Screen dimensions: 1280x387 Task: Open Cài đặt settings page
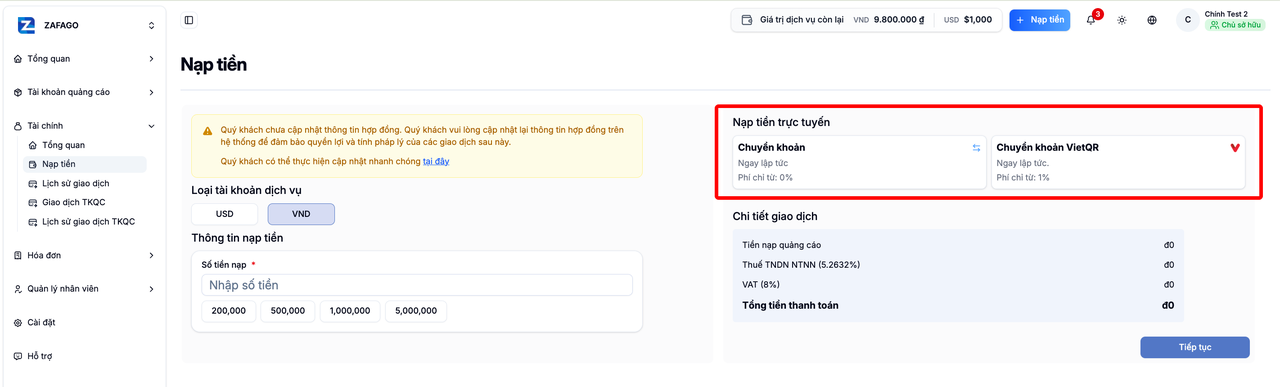(84, 323)
